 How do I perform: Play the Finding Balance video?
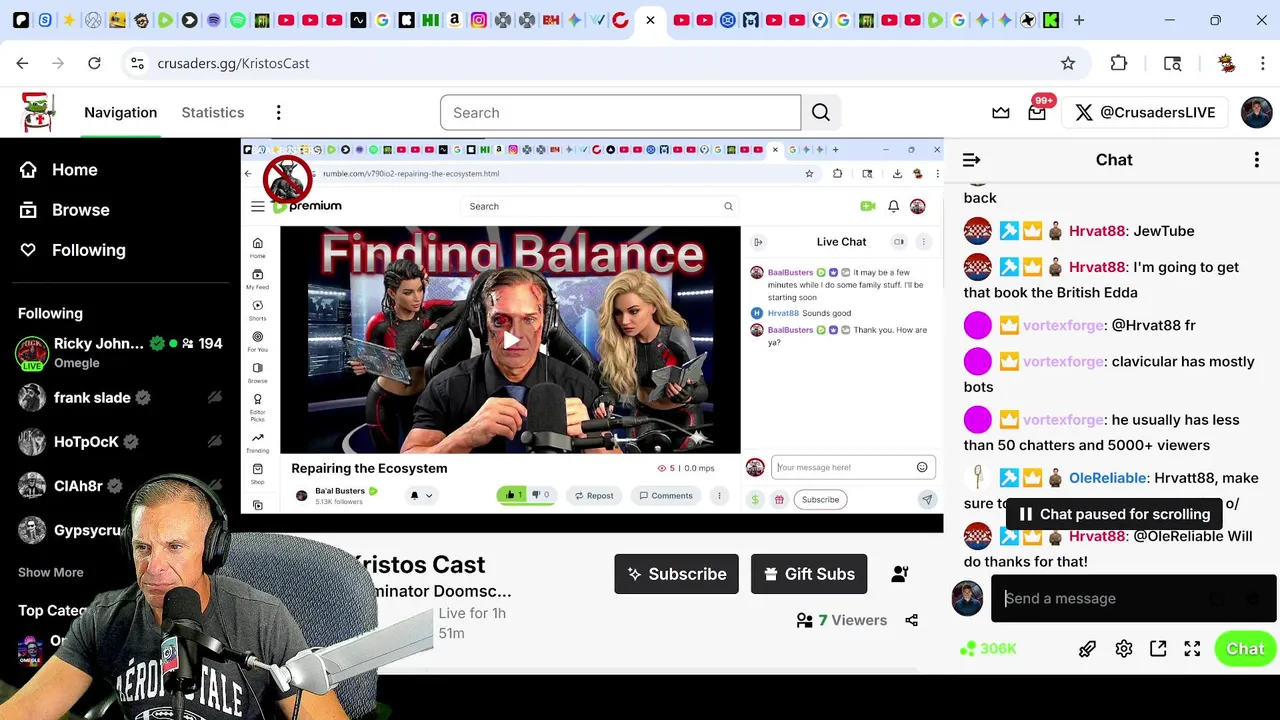click(x=511, y=340)
